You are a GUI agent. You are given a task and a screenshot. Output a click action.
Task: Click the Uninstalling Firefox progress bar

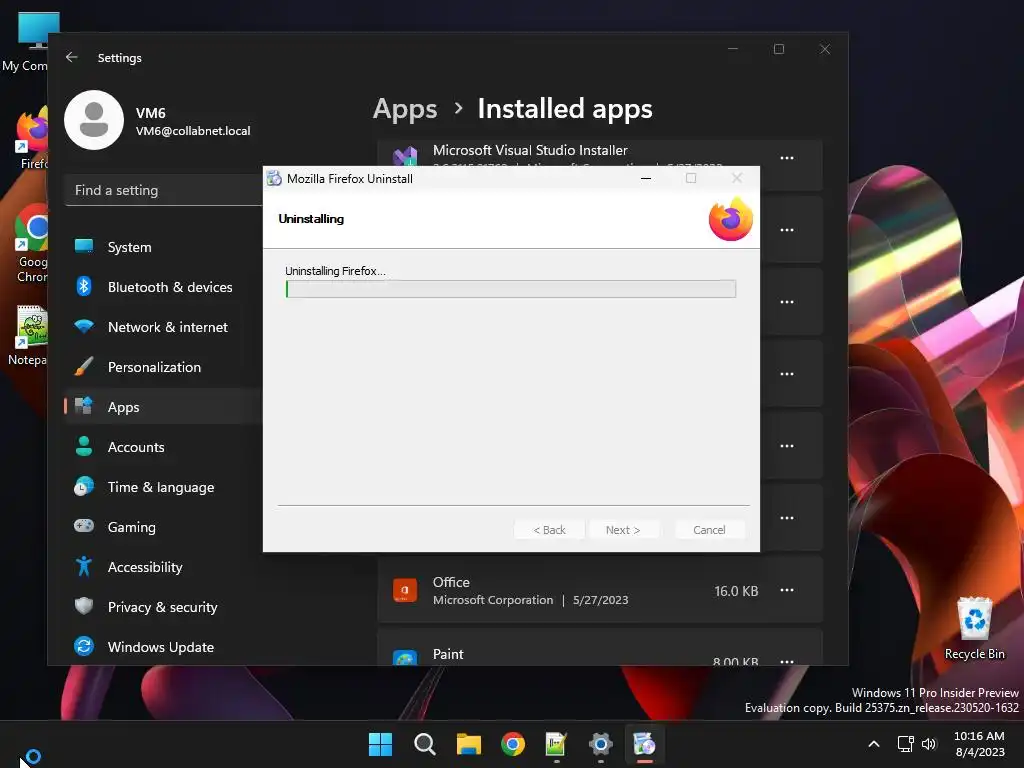click(x=511, y=289)
